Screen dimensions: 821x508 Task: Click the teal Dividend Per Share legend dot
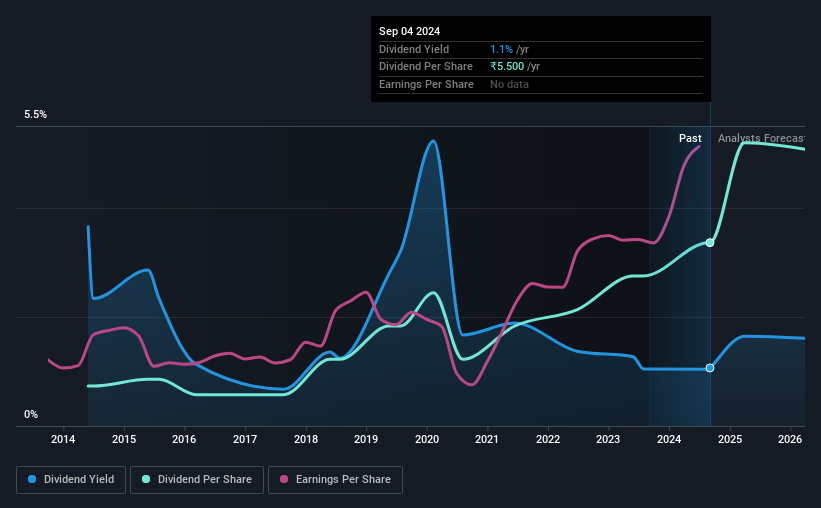(x=146, y=479)
